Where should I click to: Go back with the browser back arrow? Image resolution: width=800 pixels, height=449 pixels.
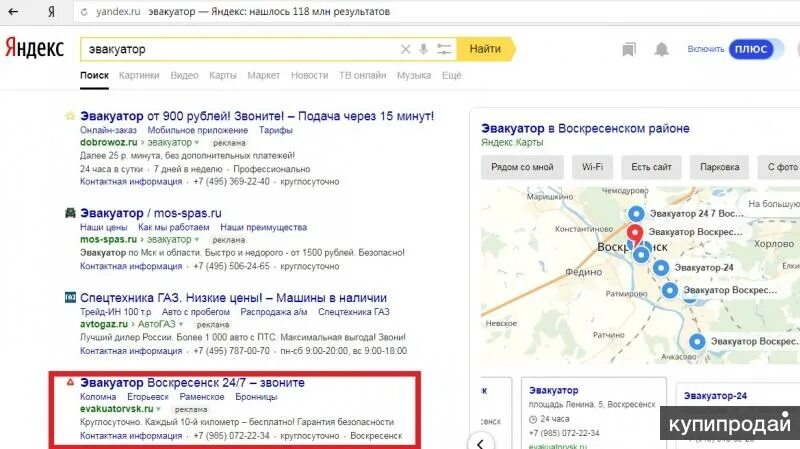tap(13, 11)
